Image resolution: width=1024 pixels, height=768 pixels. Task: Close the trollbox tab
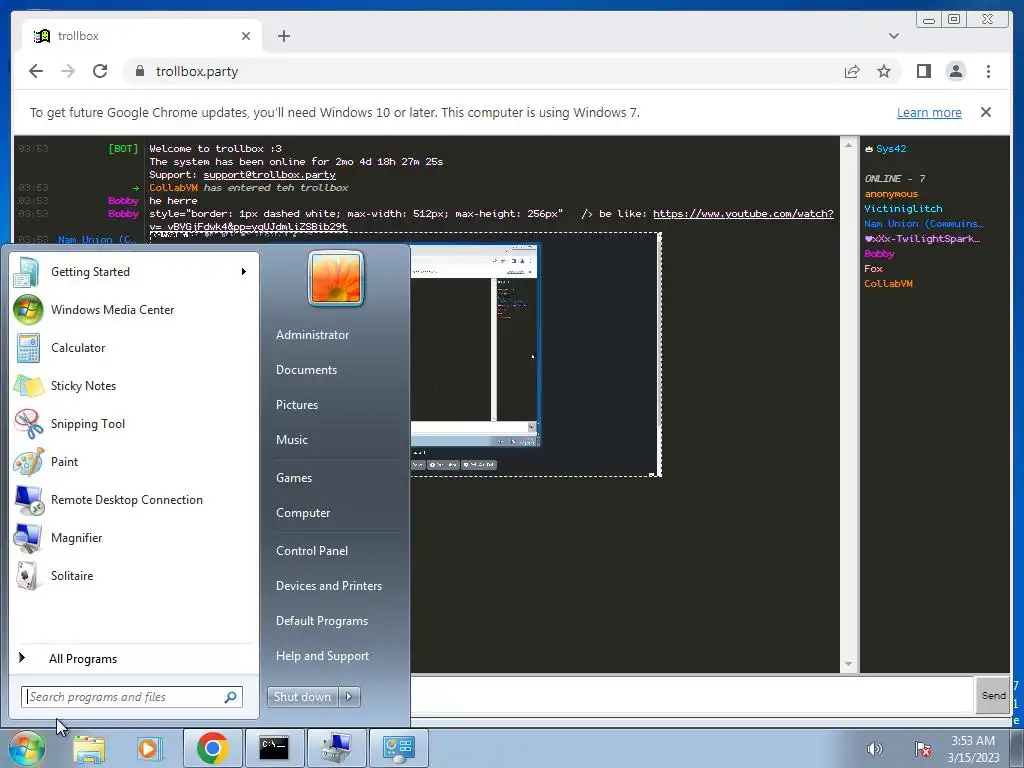point(246,36)
